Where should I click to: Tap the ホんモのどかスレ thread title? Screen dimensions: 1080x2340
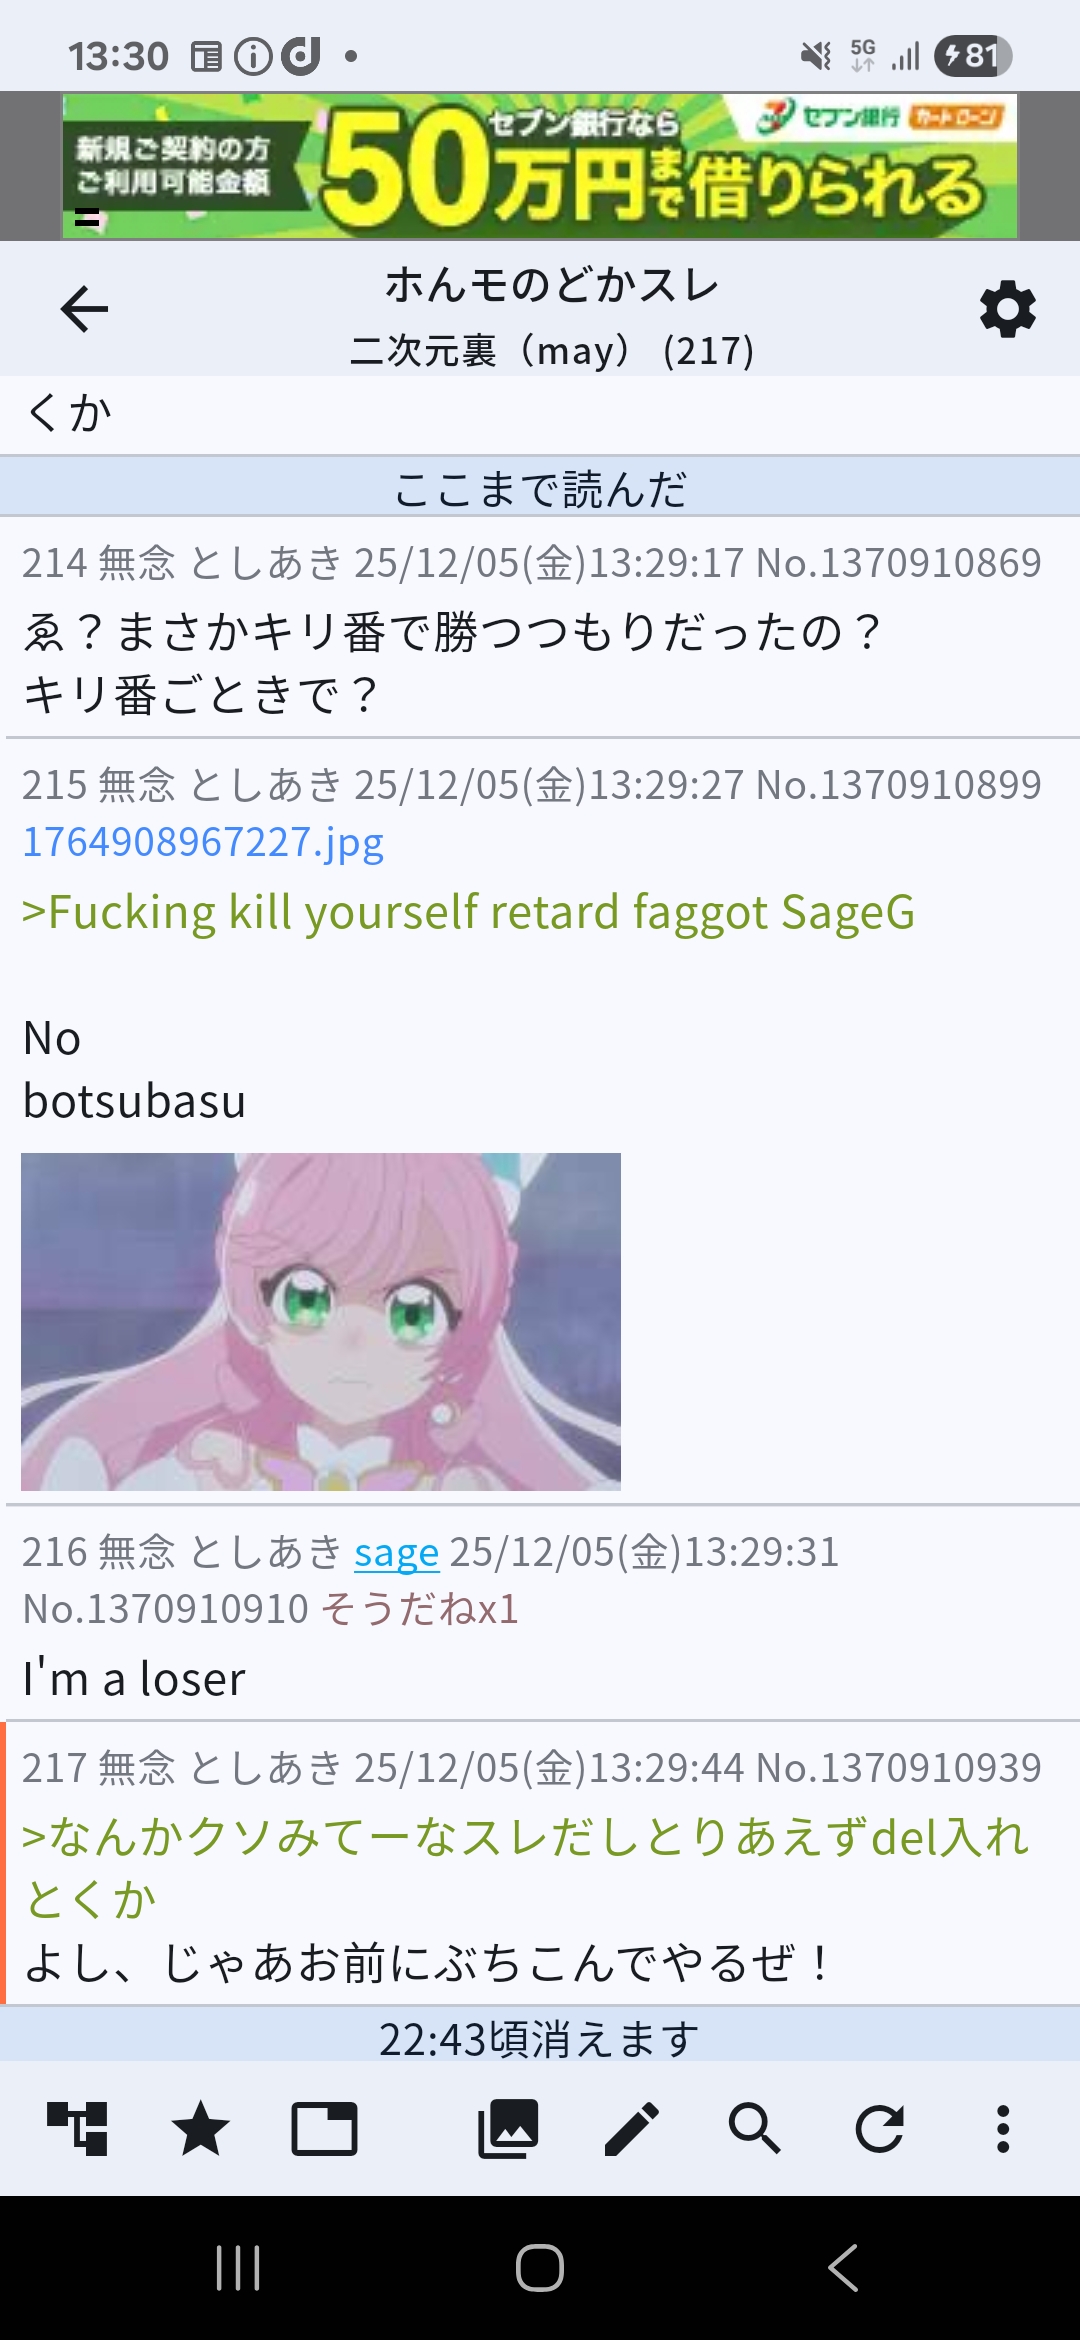552,286
